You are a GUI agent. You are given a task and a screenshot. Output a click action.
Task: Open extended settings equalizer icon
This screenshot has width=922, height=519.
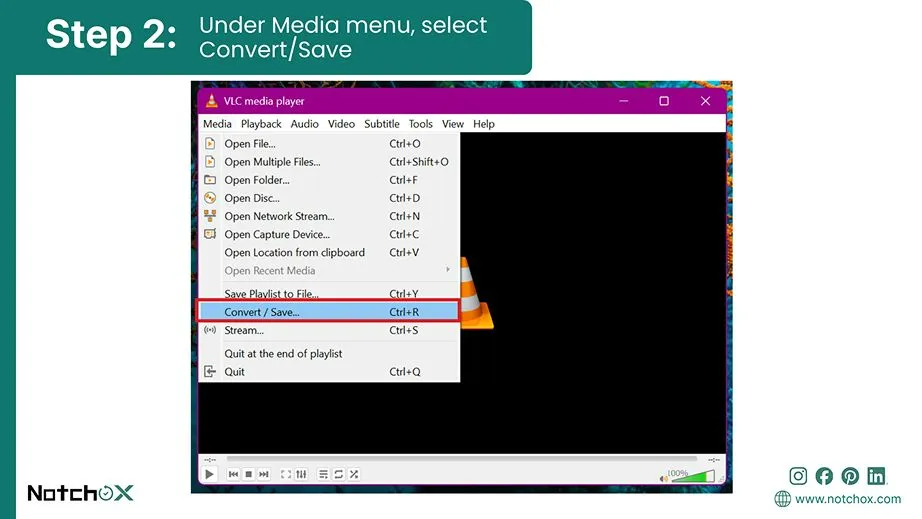pyautogui.click(x=301, y=474)
